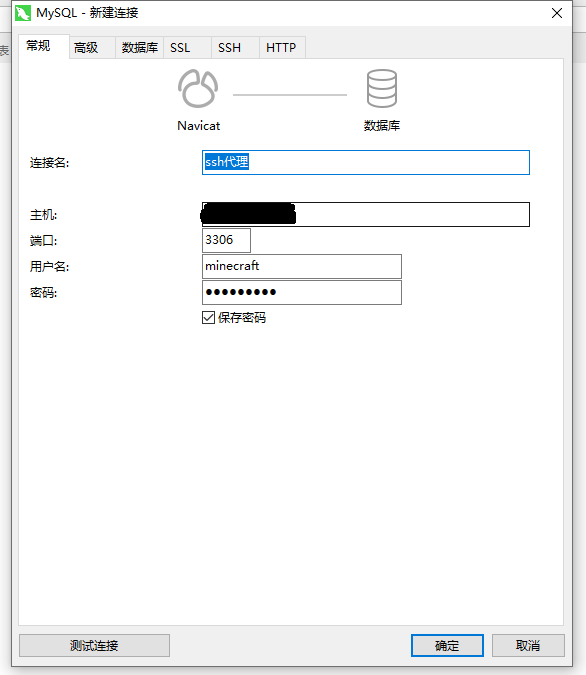Screen dimensions: 586x675
Task: Focus the 连接名 input field
Action: 366,162
